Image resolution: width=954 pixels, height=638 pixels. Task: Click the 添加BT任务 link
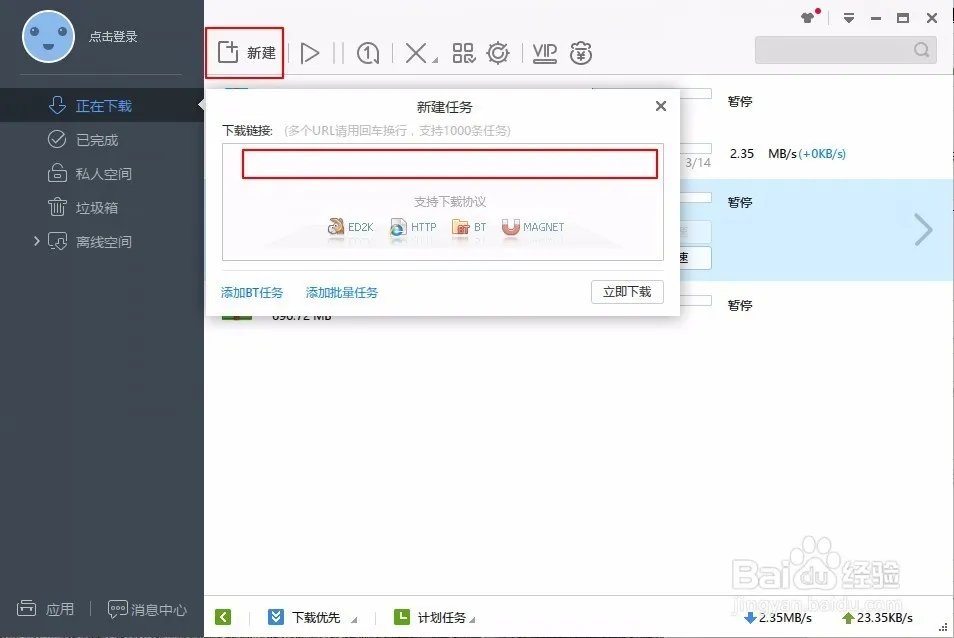click(251, 292)
